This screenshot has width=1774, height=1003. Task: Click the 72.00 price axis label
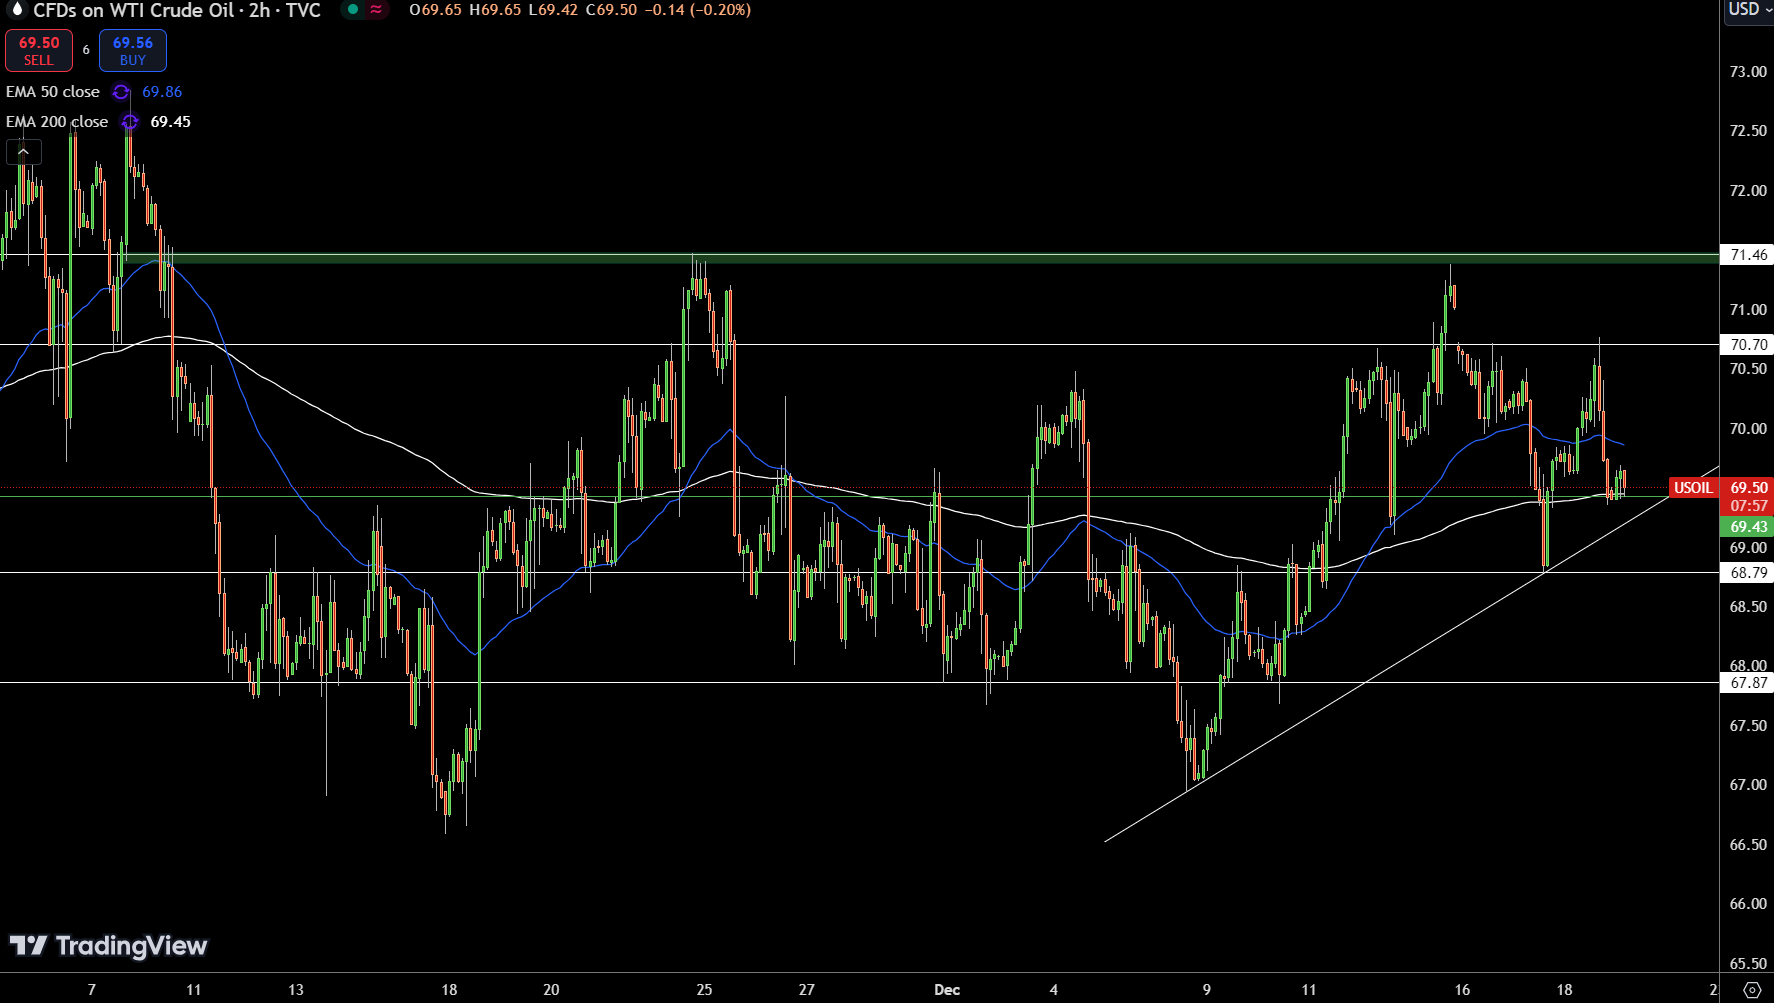pyautogui.click(x=1748, y=191)
